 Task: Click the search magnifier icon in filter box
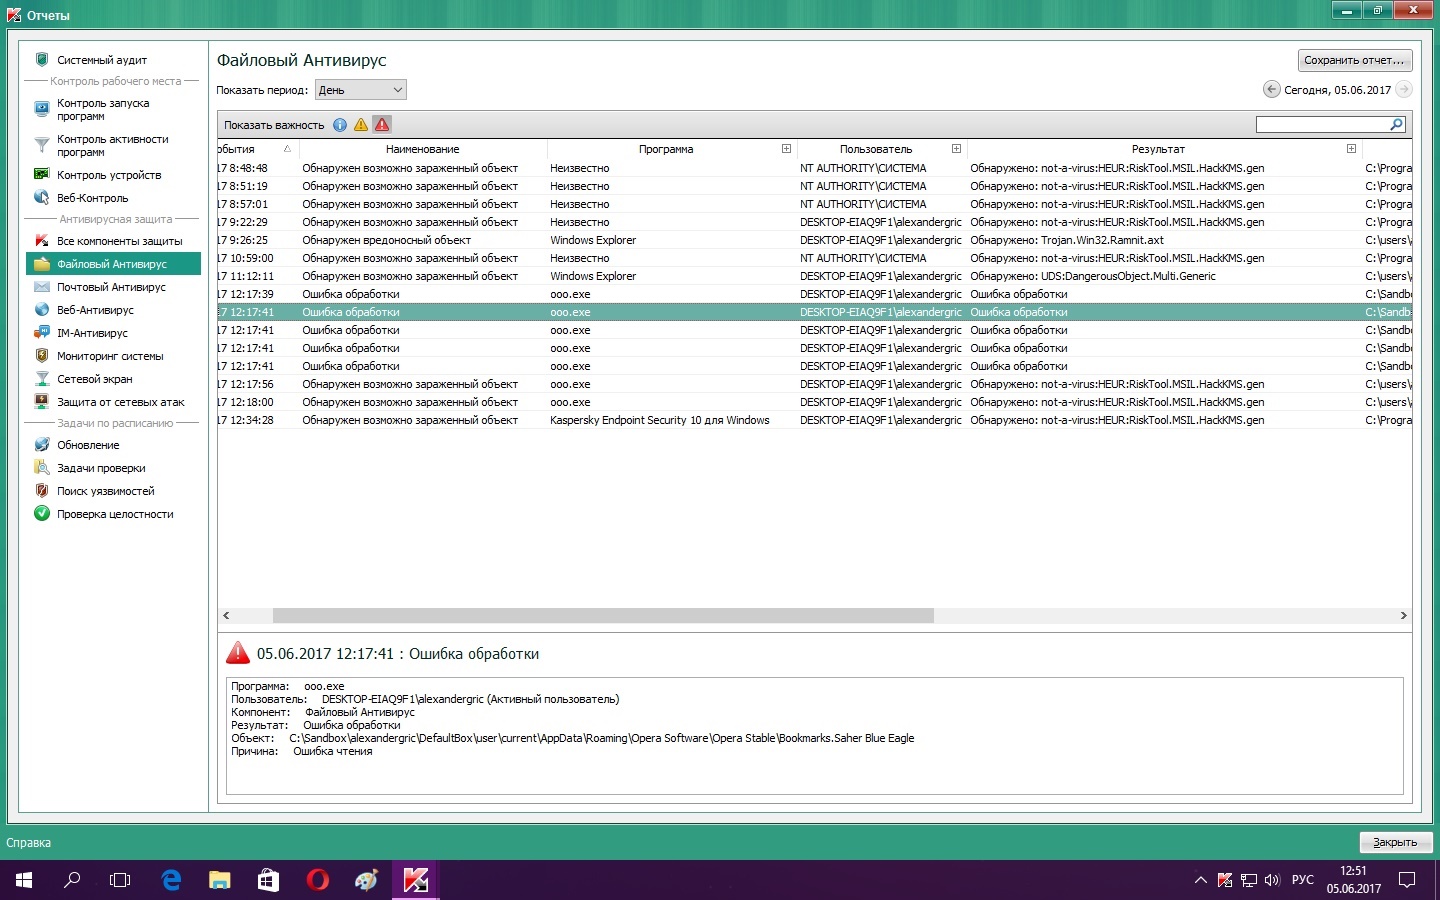[1397, 125]
